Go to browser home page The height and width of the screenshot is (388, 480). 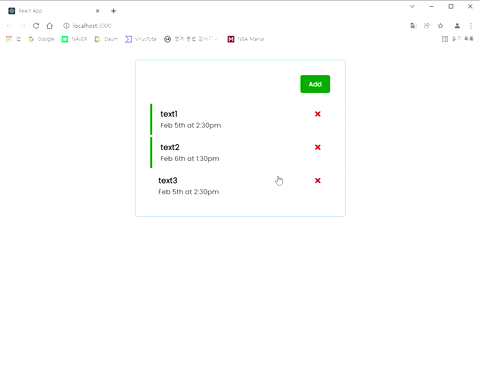click(x=50, y=26)
